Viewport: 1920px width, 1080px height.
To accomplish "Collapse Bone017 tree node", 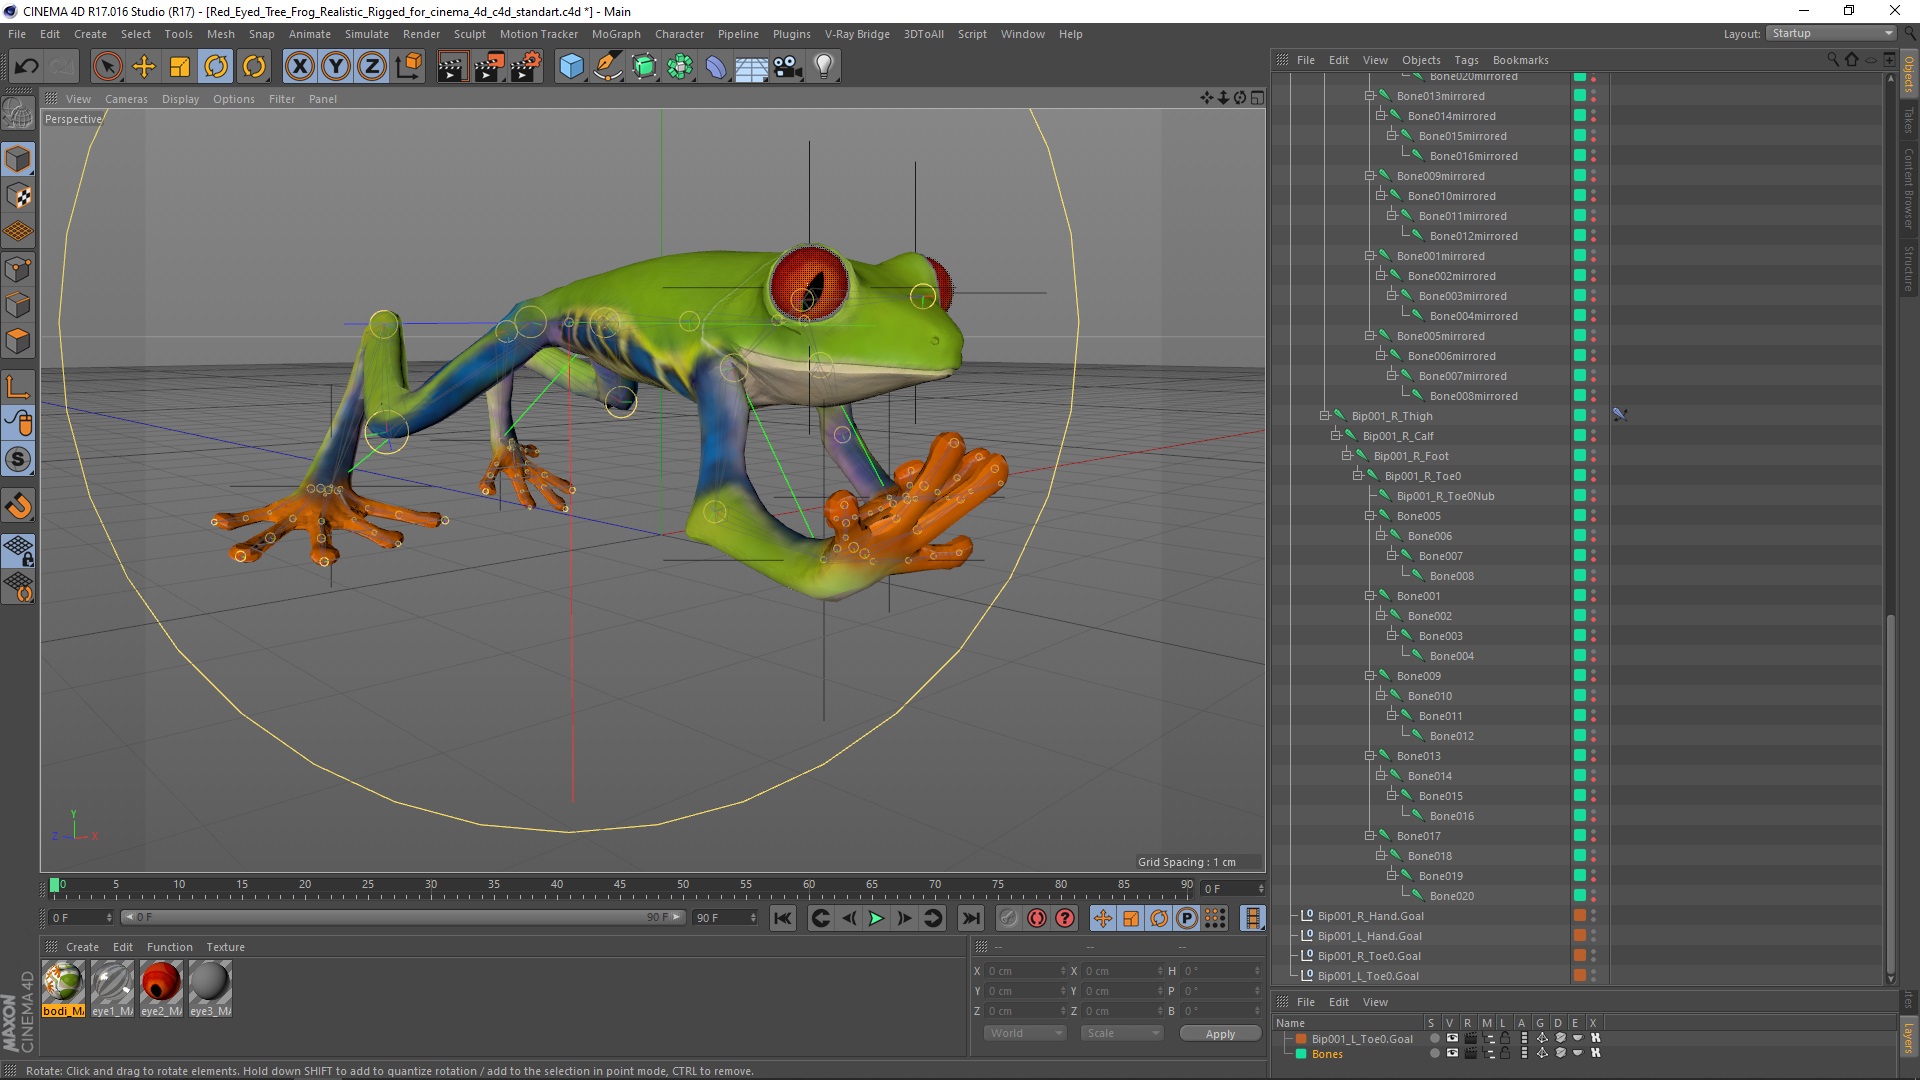I will coord(1369,836).
